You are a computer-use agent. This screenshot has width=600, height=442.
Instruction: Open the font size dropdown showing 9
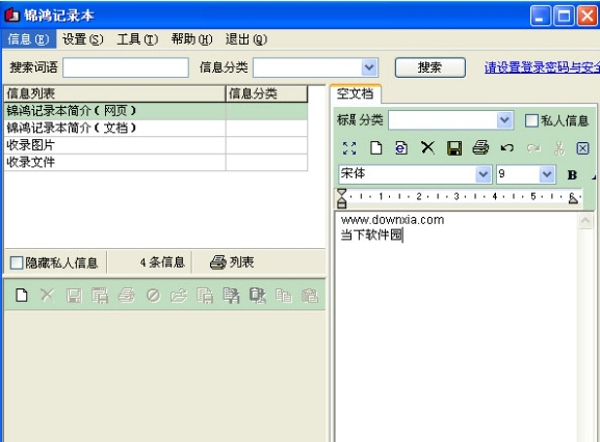tap(547, 174)
